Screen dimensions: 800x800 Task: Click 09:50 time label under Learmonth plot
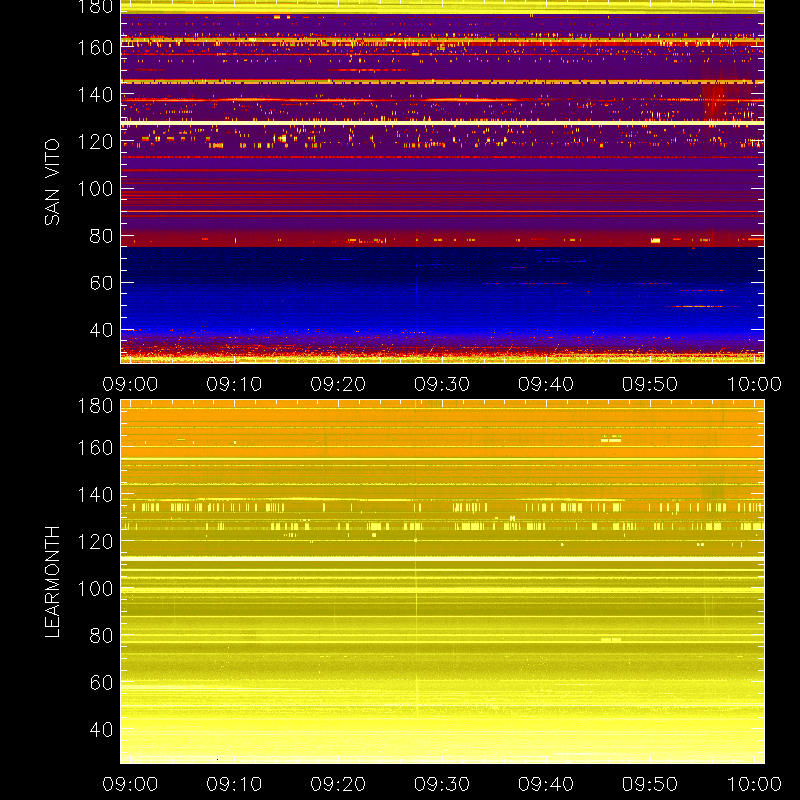click(650, 784)
